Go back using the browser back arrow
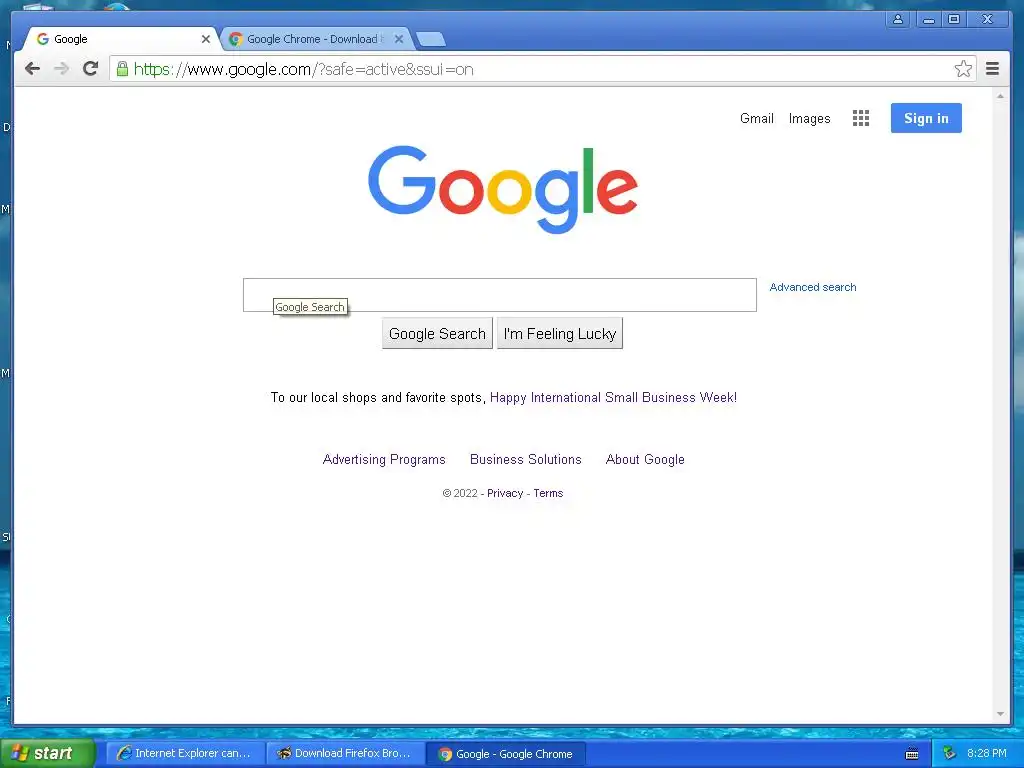Image resolution: width=1024 pixels, height=768 pixels. point(32,69)
